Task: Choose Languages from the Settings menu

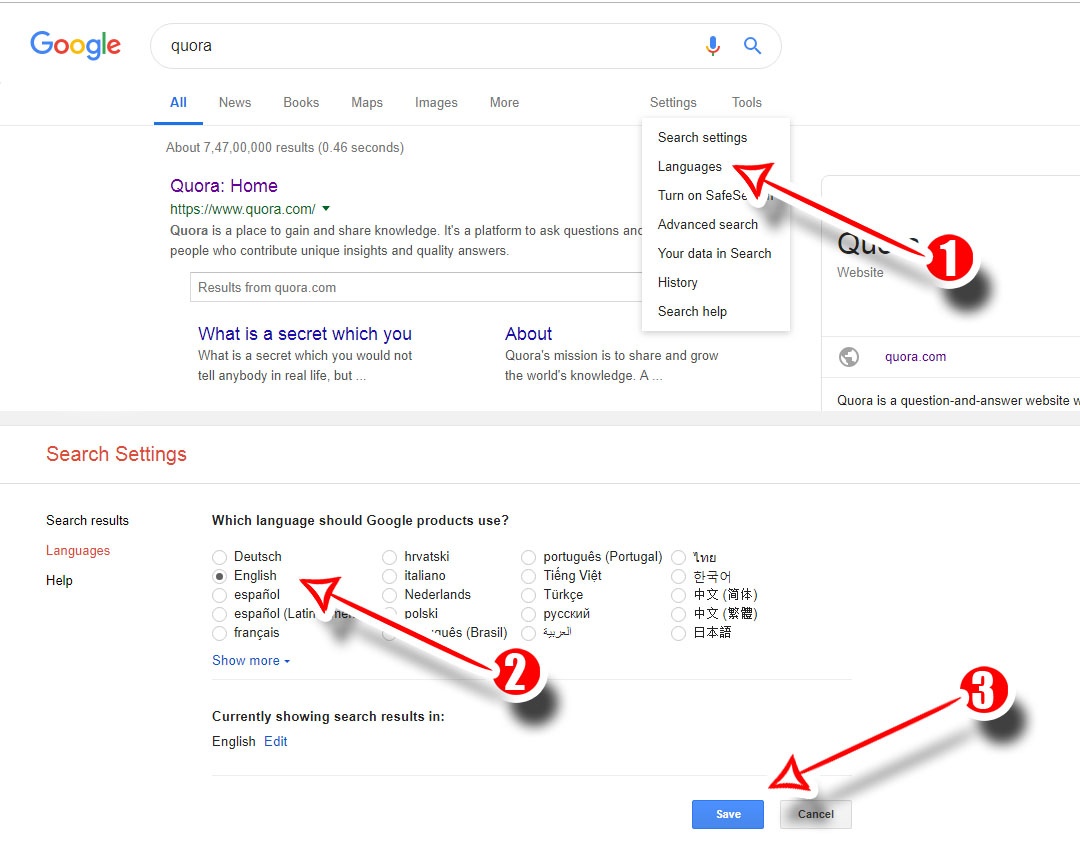Action: tap(689, 167)
